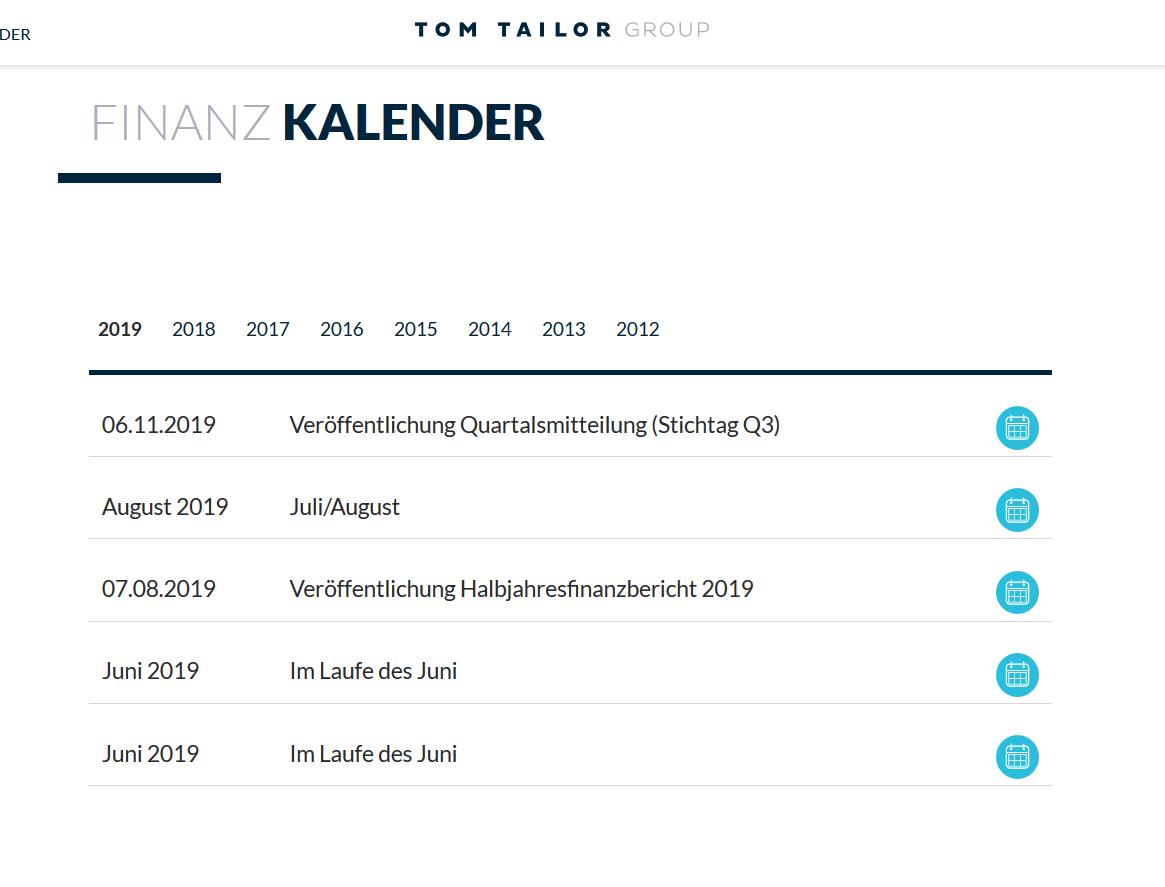Open calendar icon for Quartalsmitteilung Q3 entry
Screen dimensions: 1165x887
point(1017,427)
